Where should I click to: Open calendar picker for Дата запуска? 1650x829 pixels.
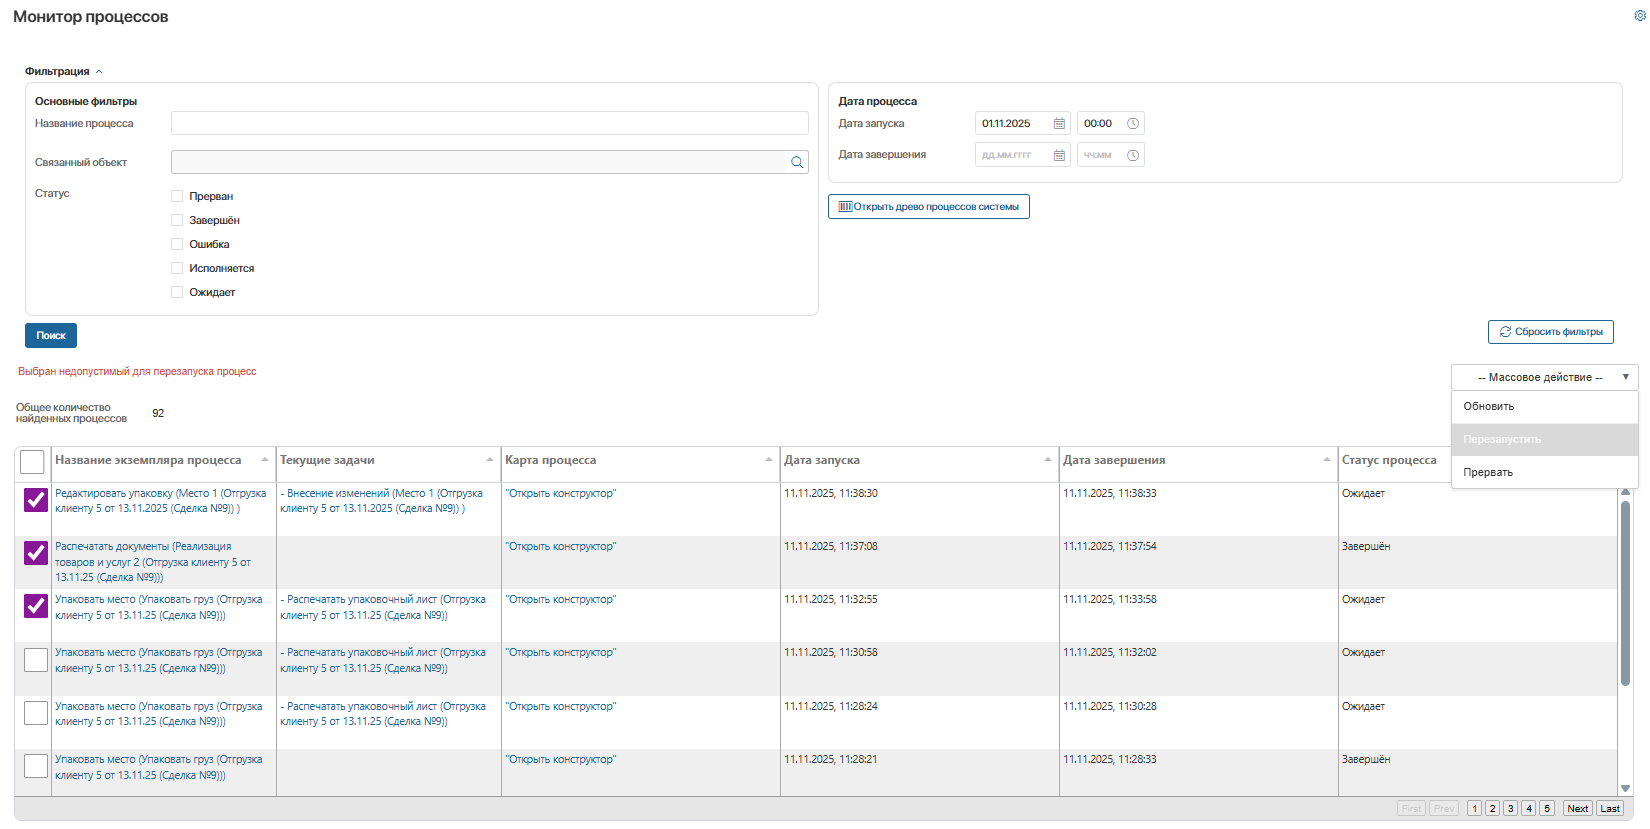1059,124
